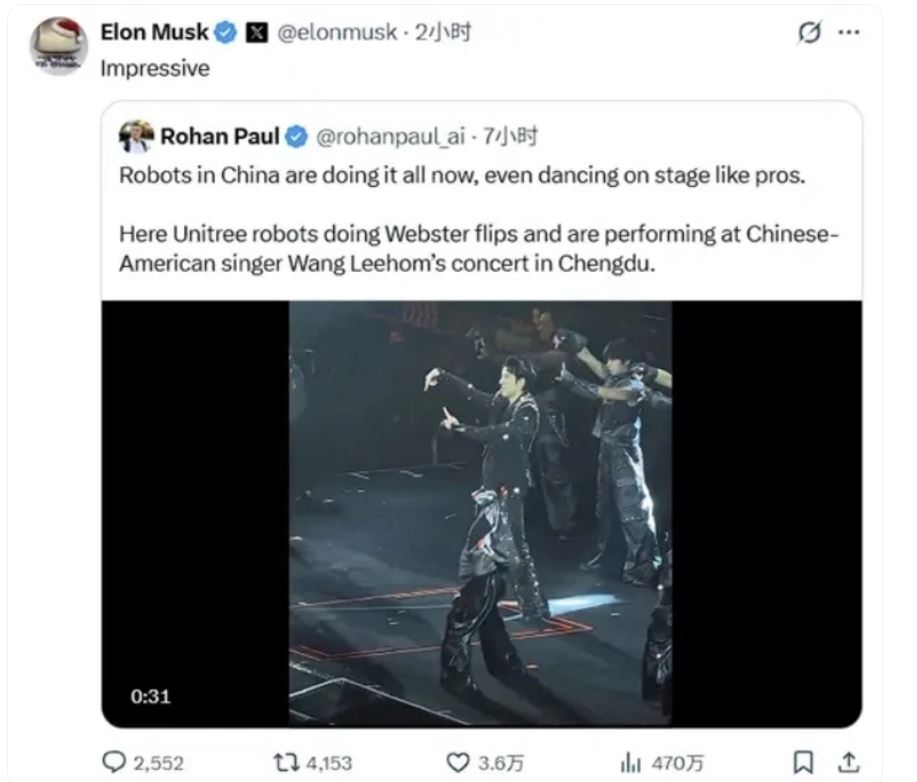Click Elon Musk's profile avatar
This screenshot has width=917, height=782.
point(58,45)
